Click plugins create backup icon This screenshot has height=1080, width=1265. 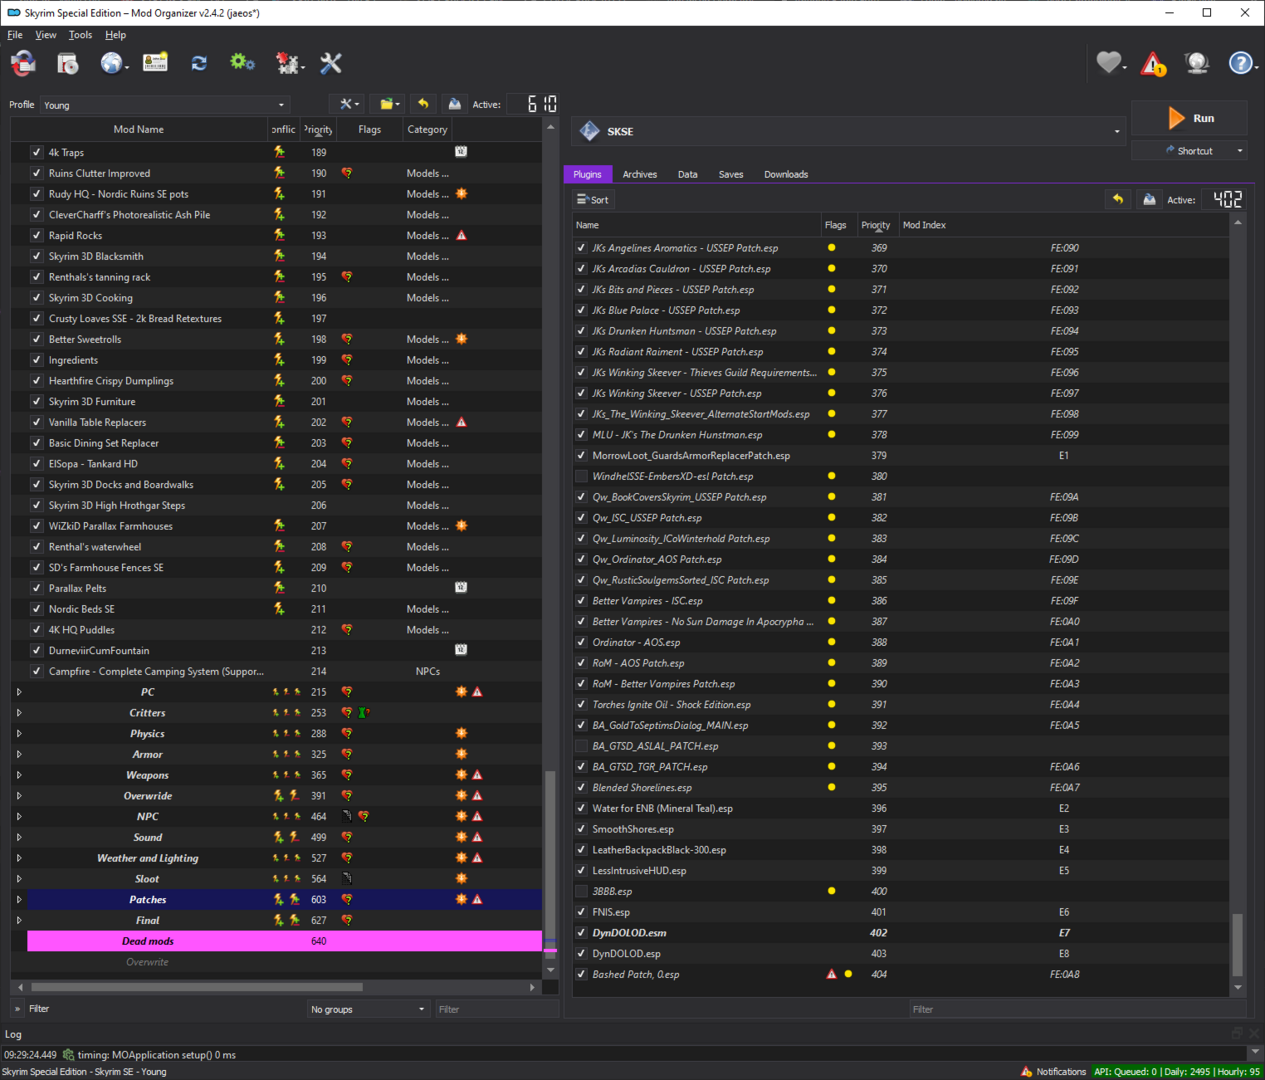point(1149,199)
